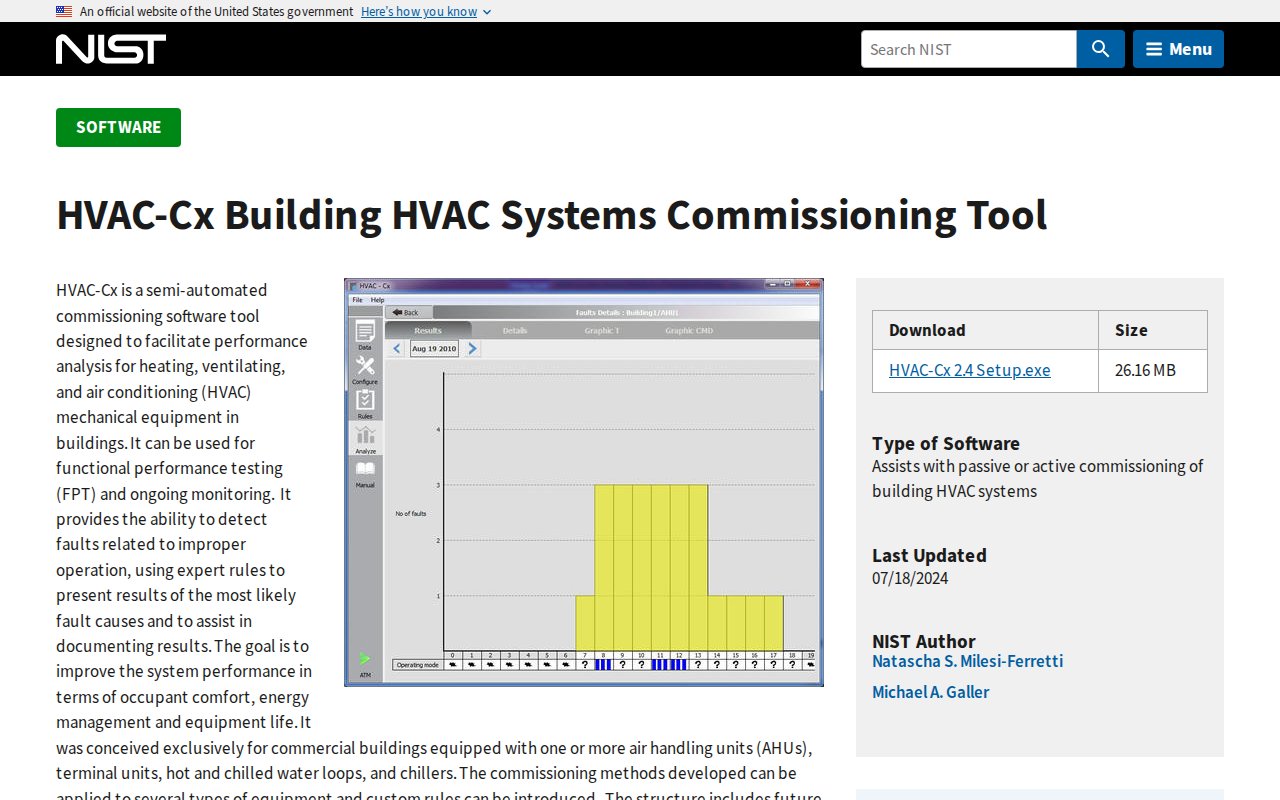Click the NIST logo
This screenshot has height=800, width=1280.
coord(111,49)
